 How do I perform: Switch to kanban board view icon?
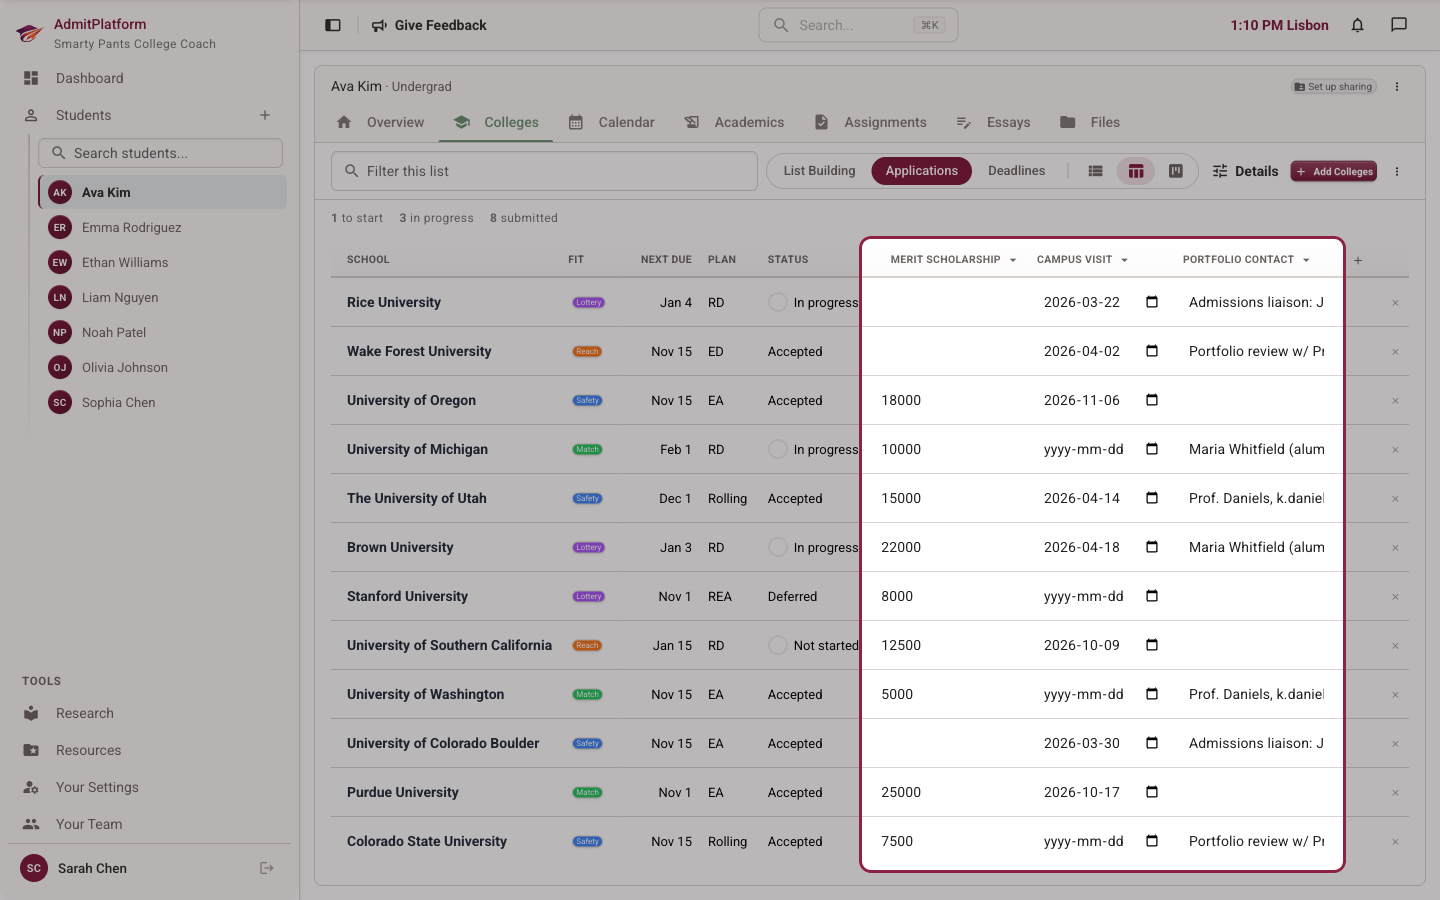point(1176,171)
